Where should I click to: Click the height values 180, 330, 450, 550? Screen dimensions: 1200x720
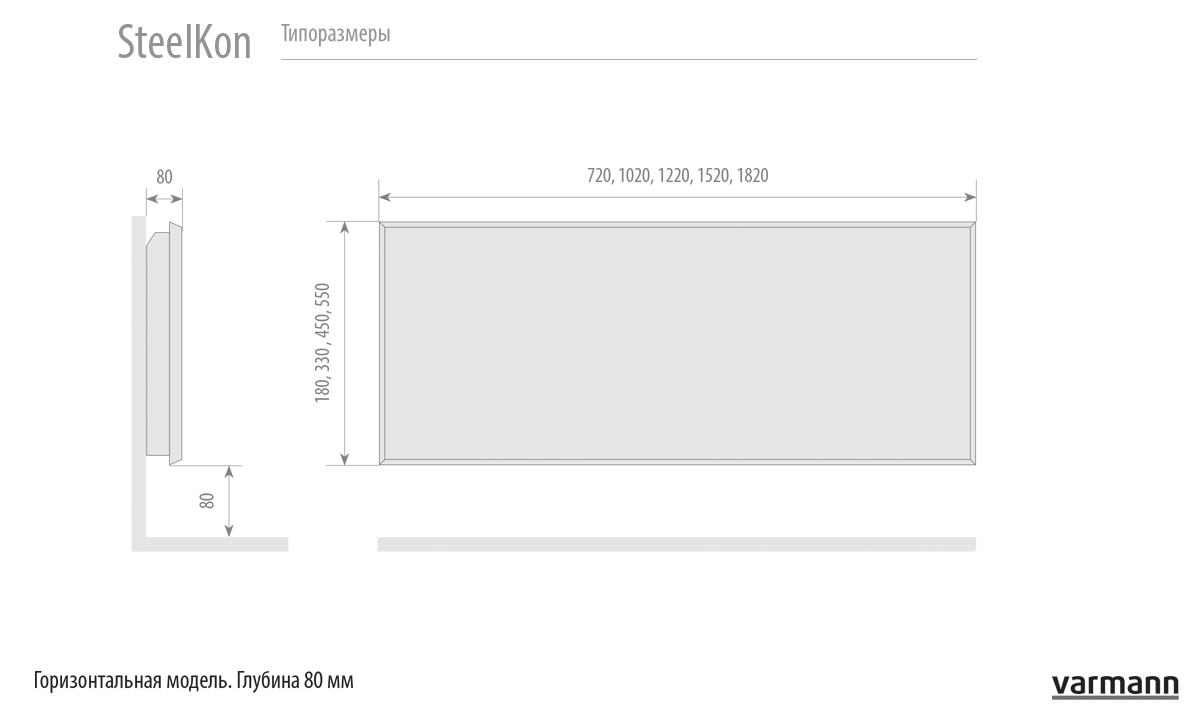click(322, 343)
